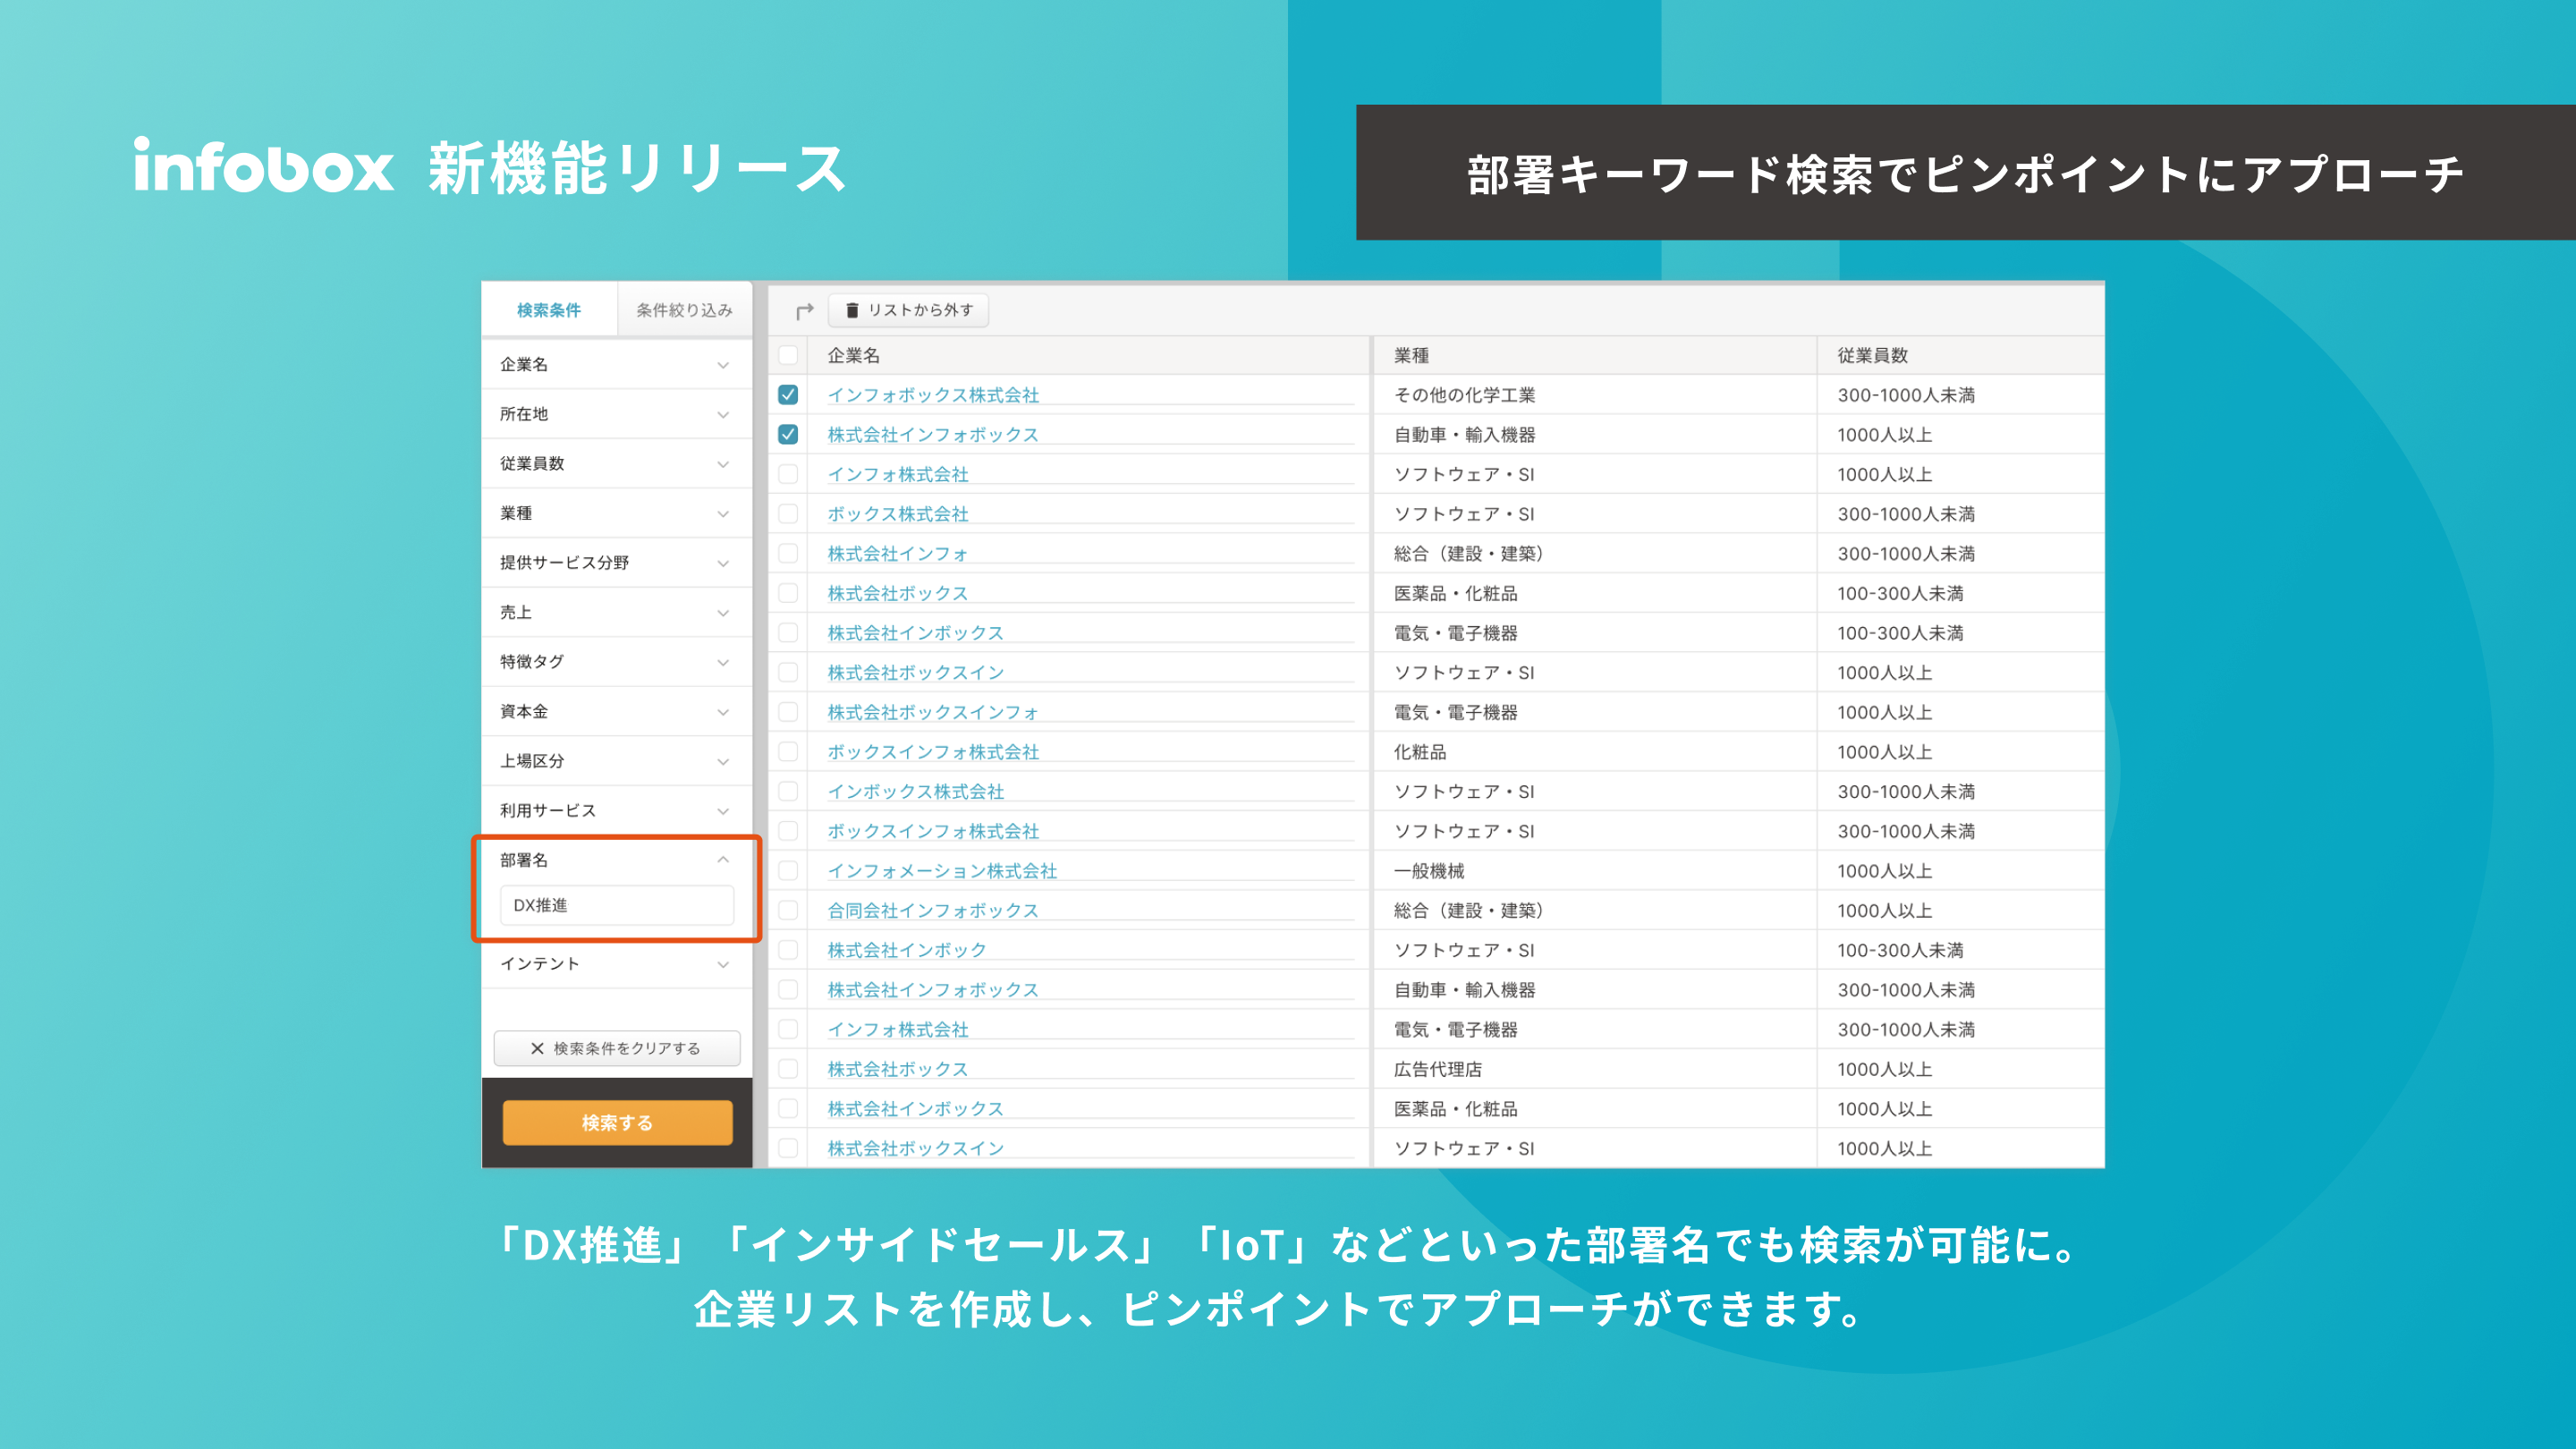Collapse the 部署名 filter section
This screenshot has width=2576, height=1449.
[x=722, y=860]
